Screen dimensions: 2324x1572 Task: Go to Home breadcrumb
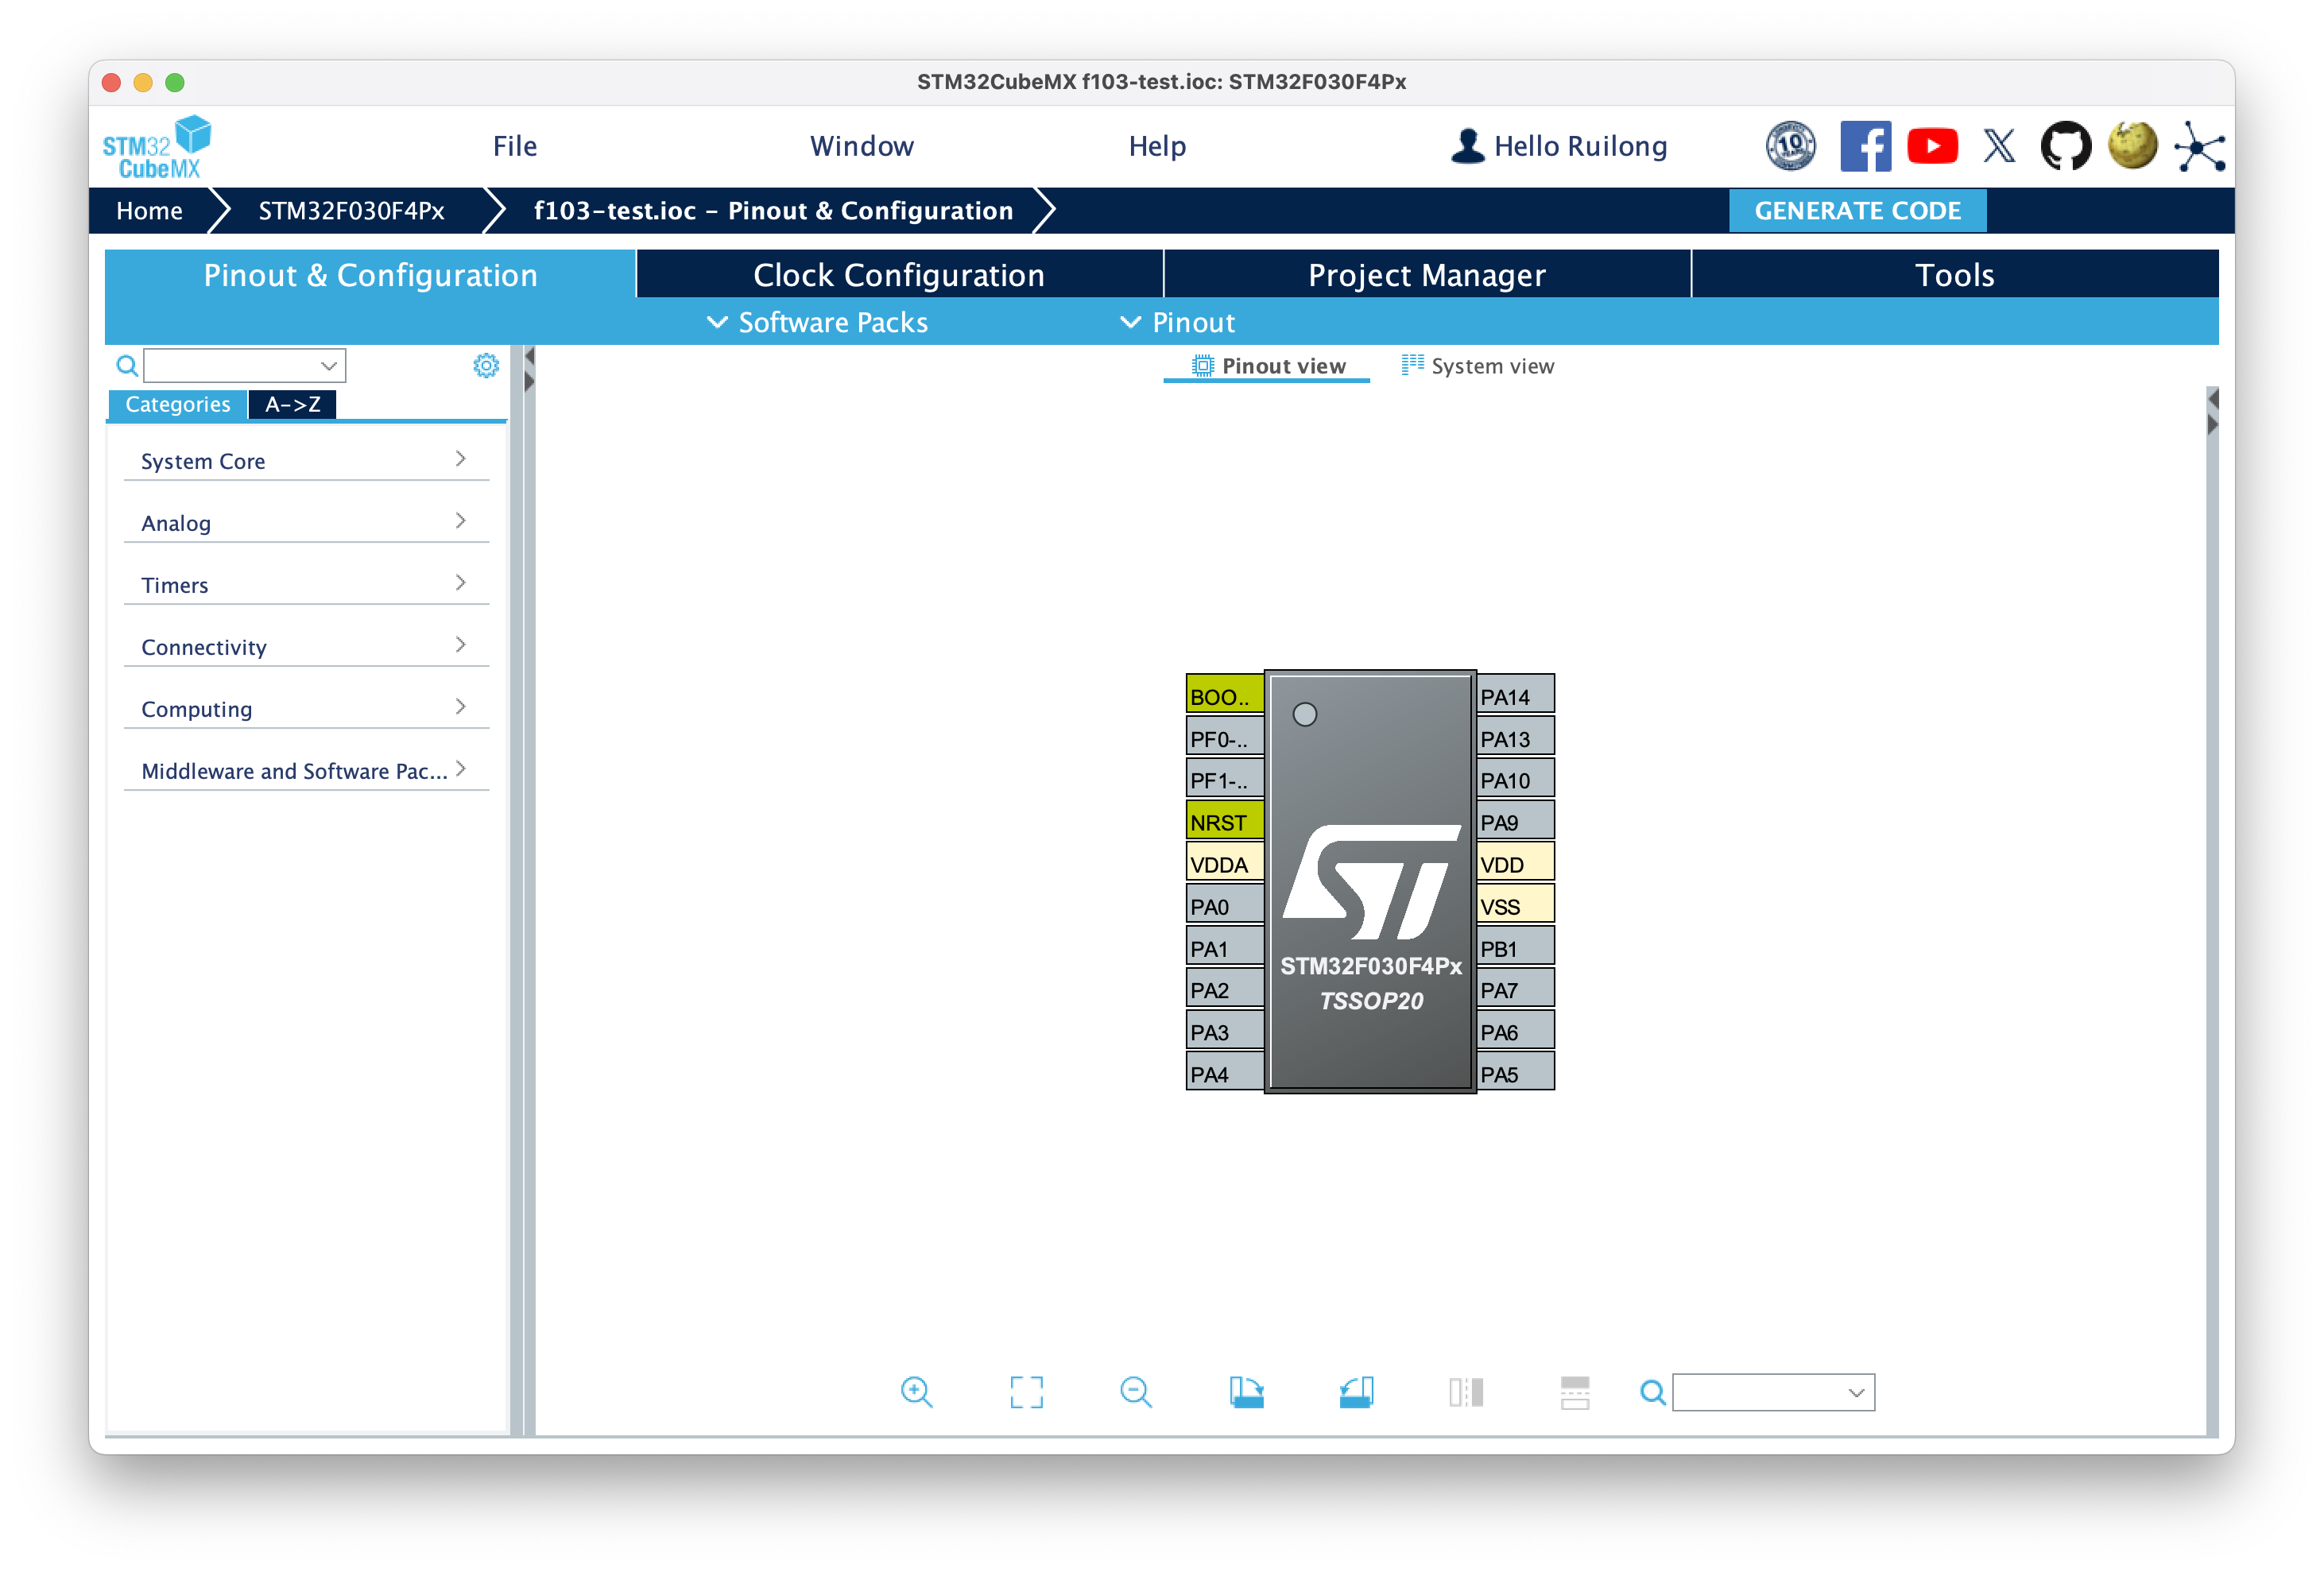(149, 211)
